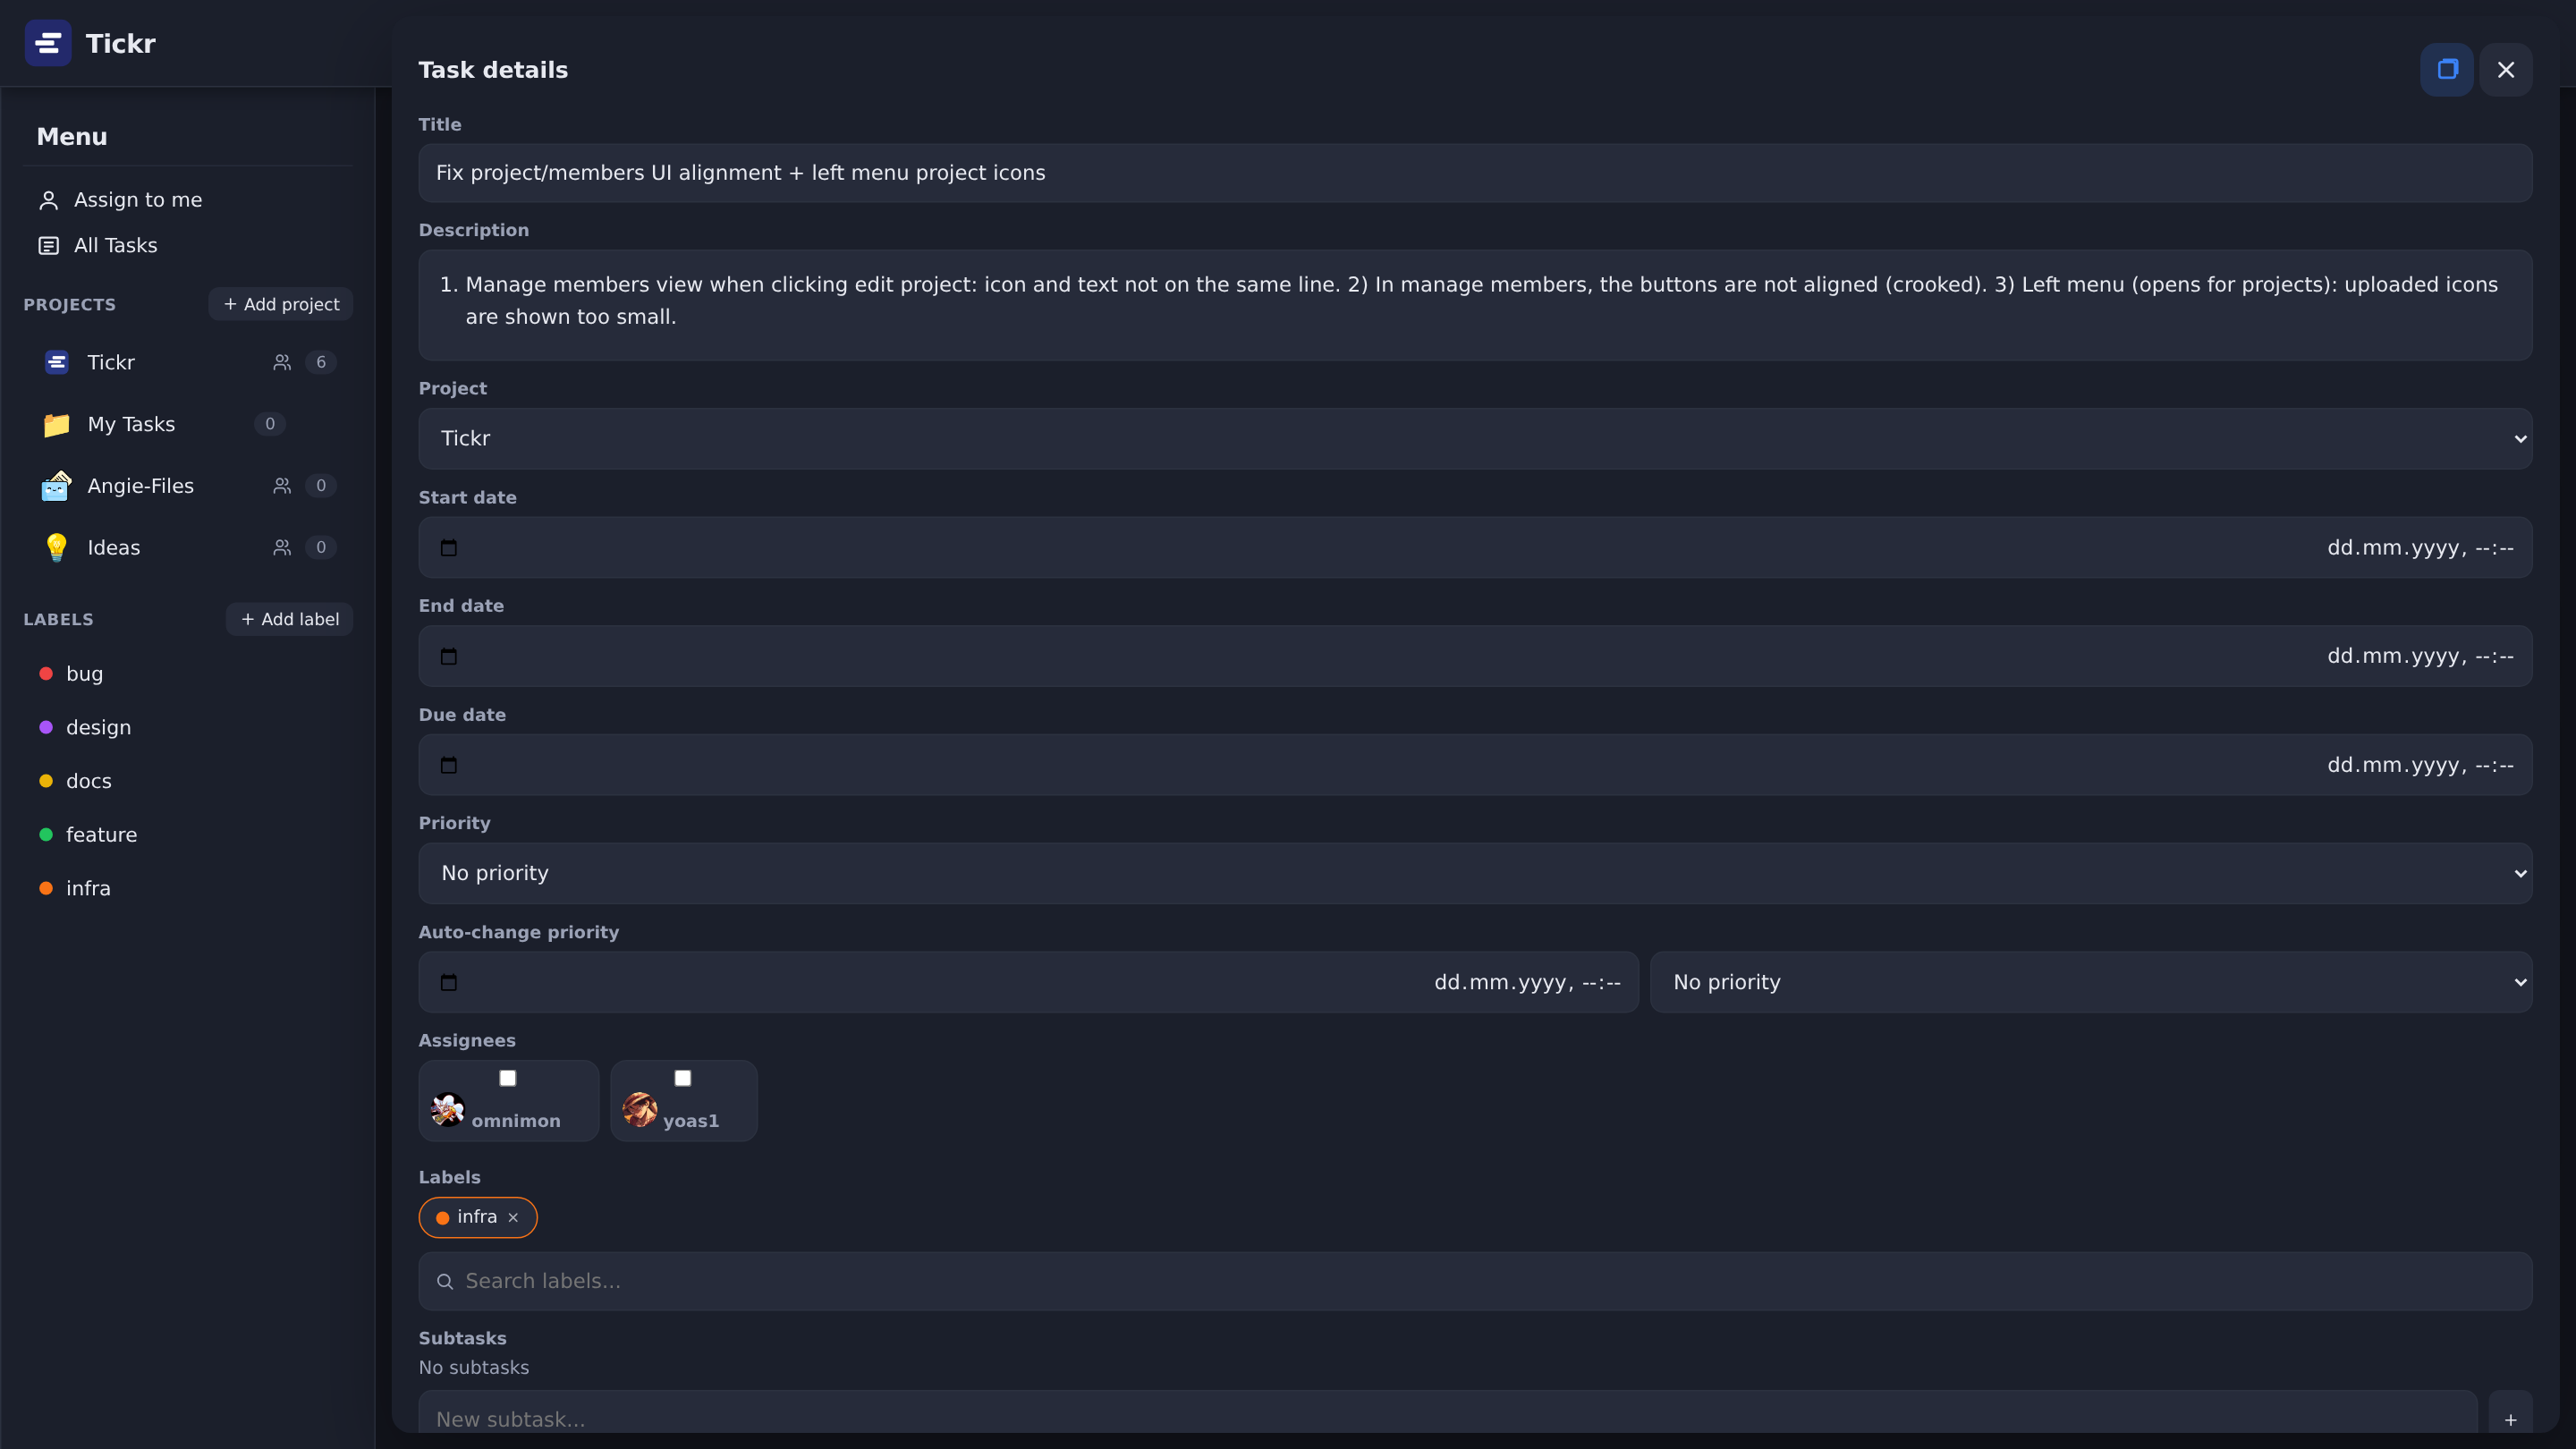Screen dimensions: 2576x1449
Task: Open the Priority dropdown
Action: pyautogui.click(x=1475, y=873)
